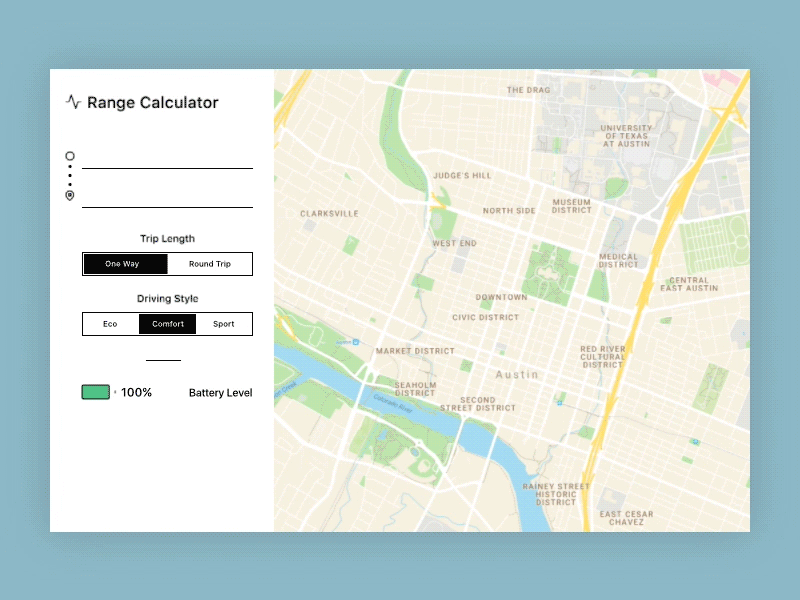Image resolution: width=800 pixels, height=600 pixels.
Task: Click the dotted connector between origin and destination icons
Action: 69,175
